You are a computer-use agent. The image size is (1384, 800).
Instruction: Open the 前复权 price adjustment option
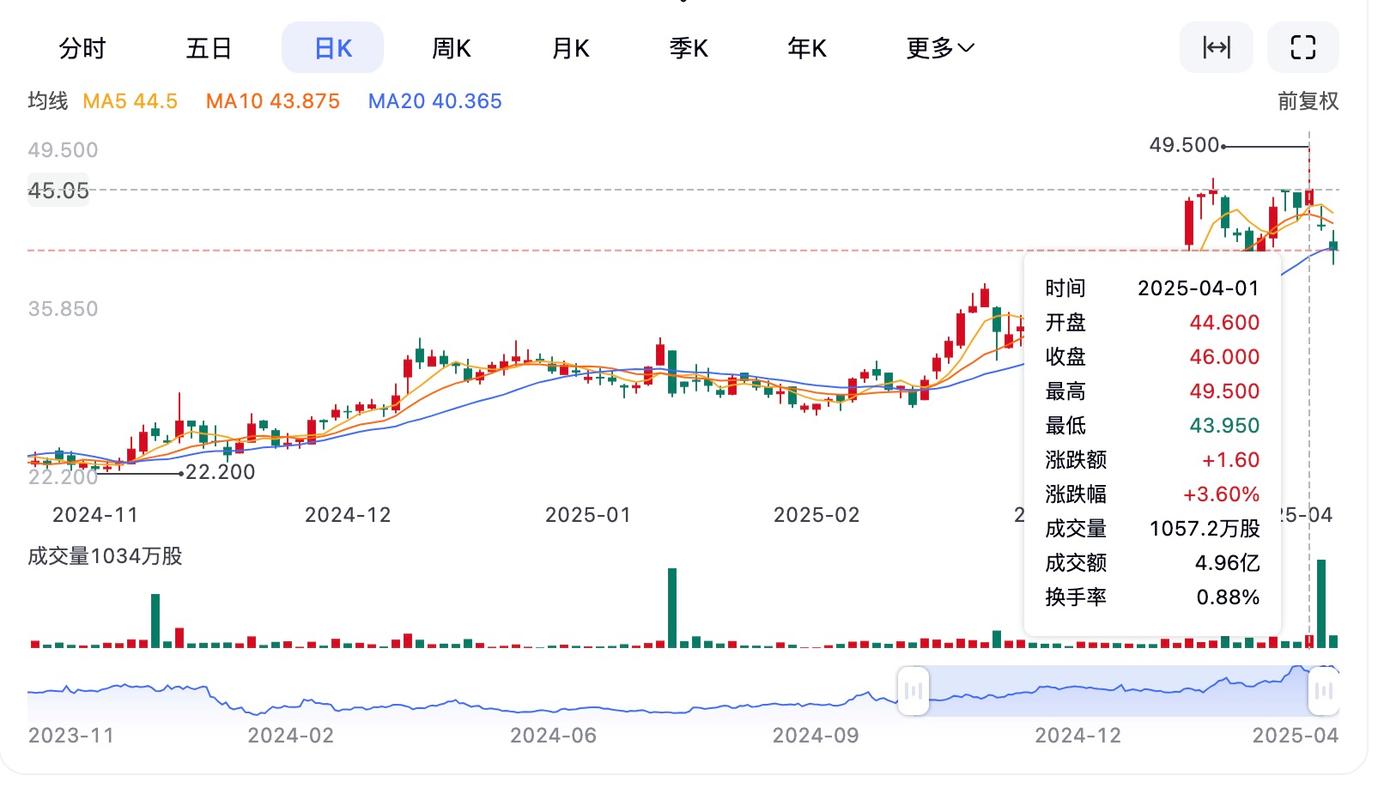[1308, 101]
